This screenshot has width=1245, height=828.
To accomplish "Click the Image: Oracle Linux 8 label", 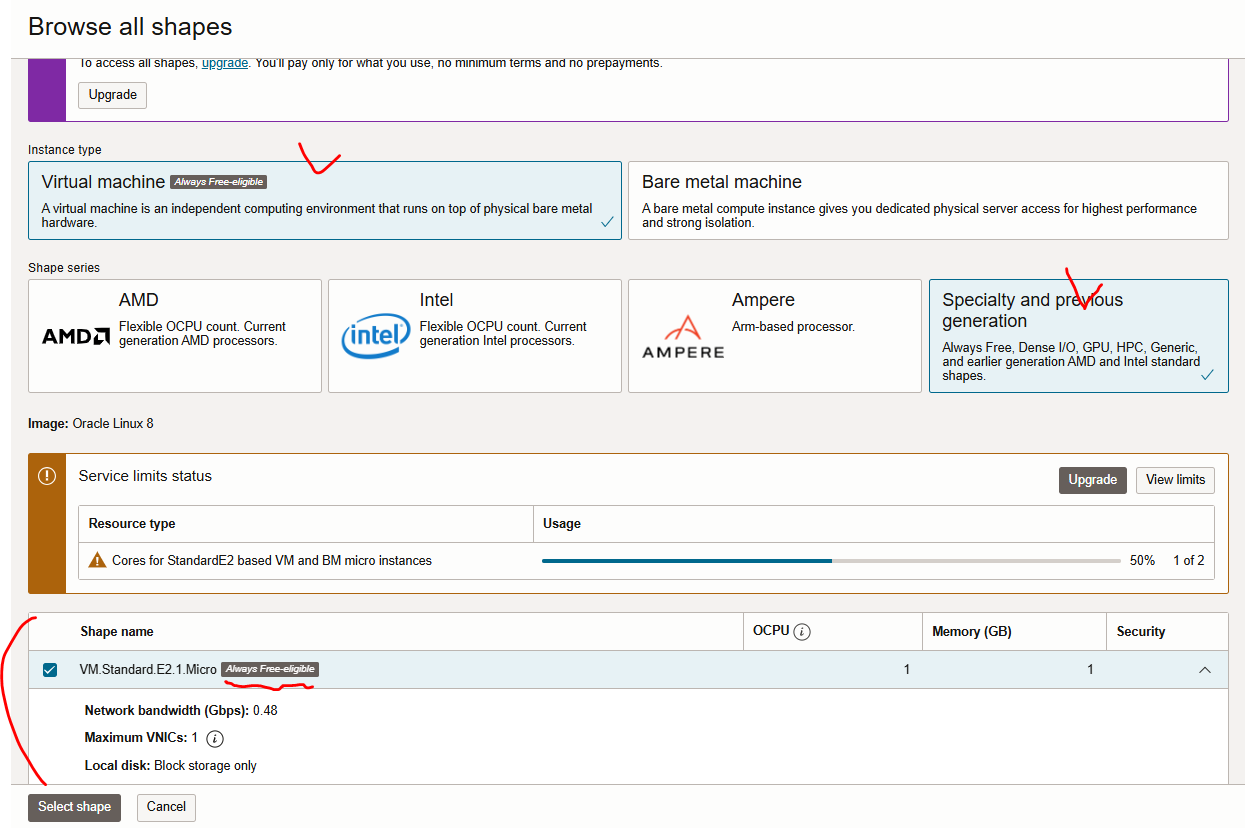I will pyautogui.click(x=91, y=424).
